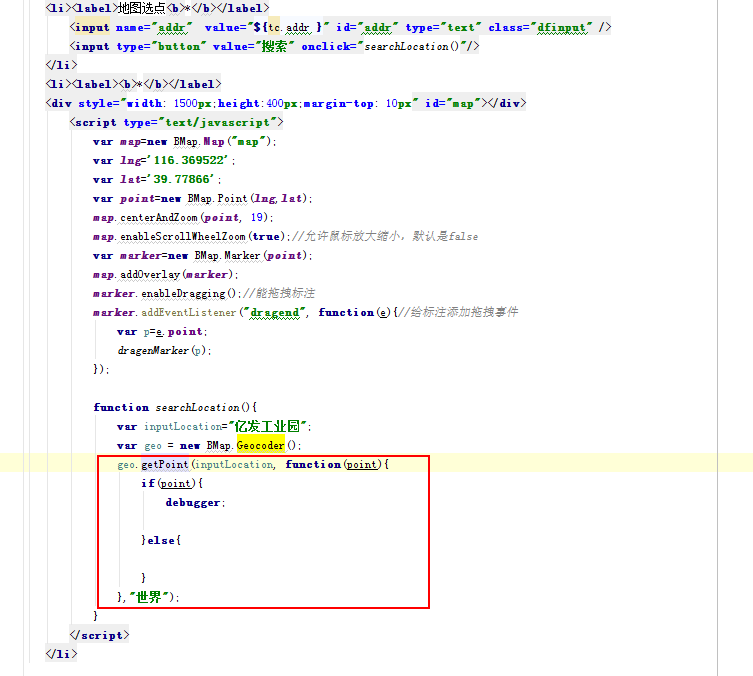Click the last closing /li tag
The width and height of the screenshot is (753, 676).
[x=61, y=654]
